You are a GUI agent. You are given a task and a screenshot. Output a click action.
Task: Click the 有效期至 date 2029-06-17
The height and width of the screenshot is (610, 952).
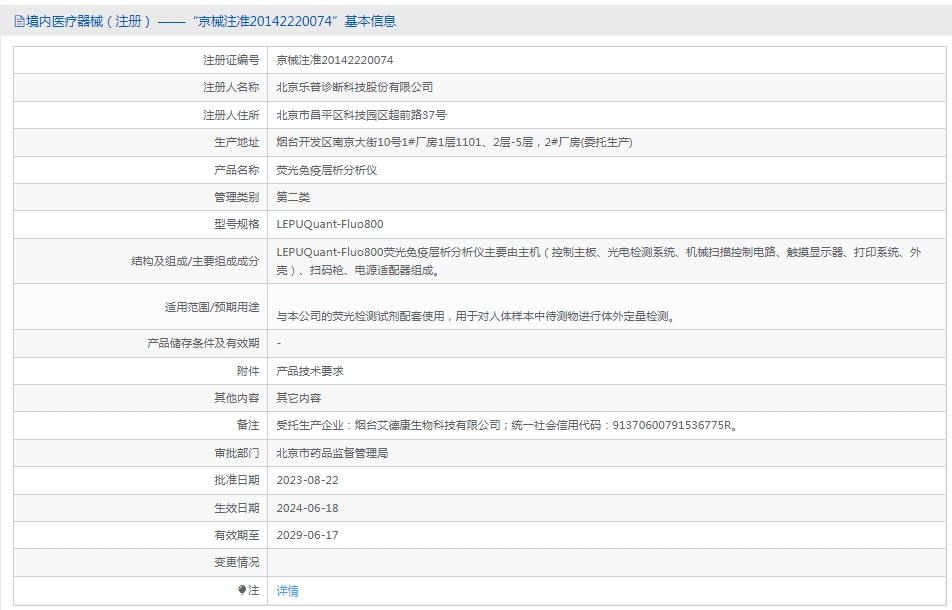(307, 535)
